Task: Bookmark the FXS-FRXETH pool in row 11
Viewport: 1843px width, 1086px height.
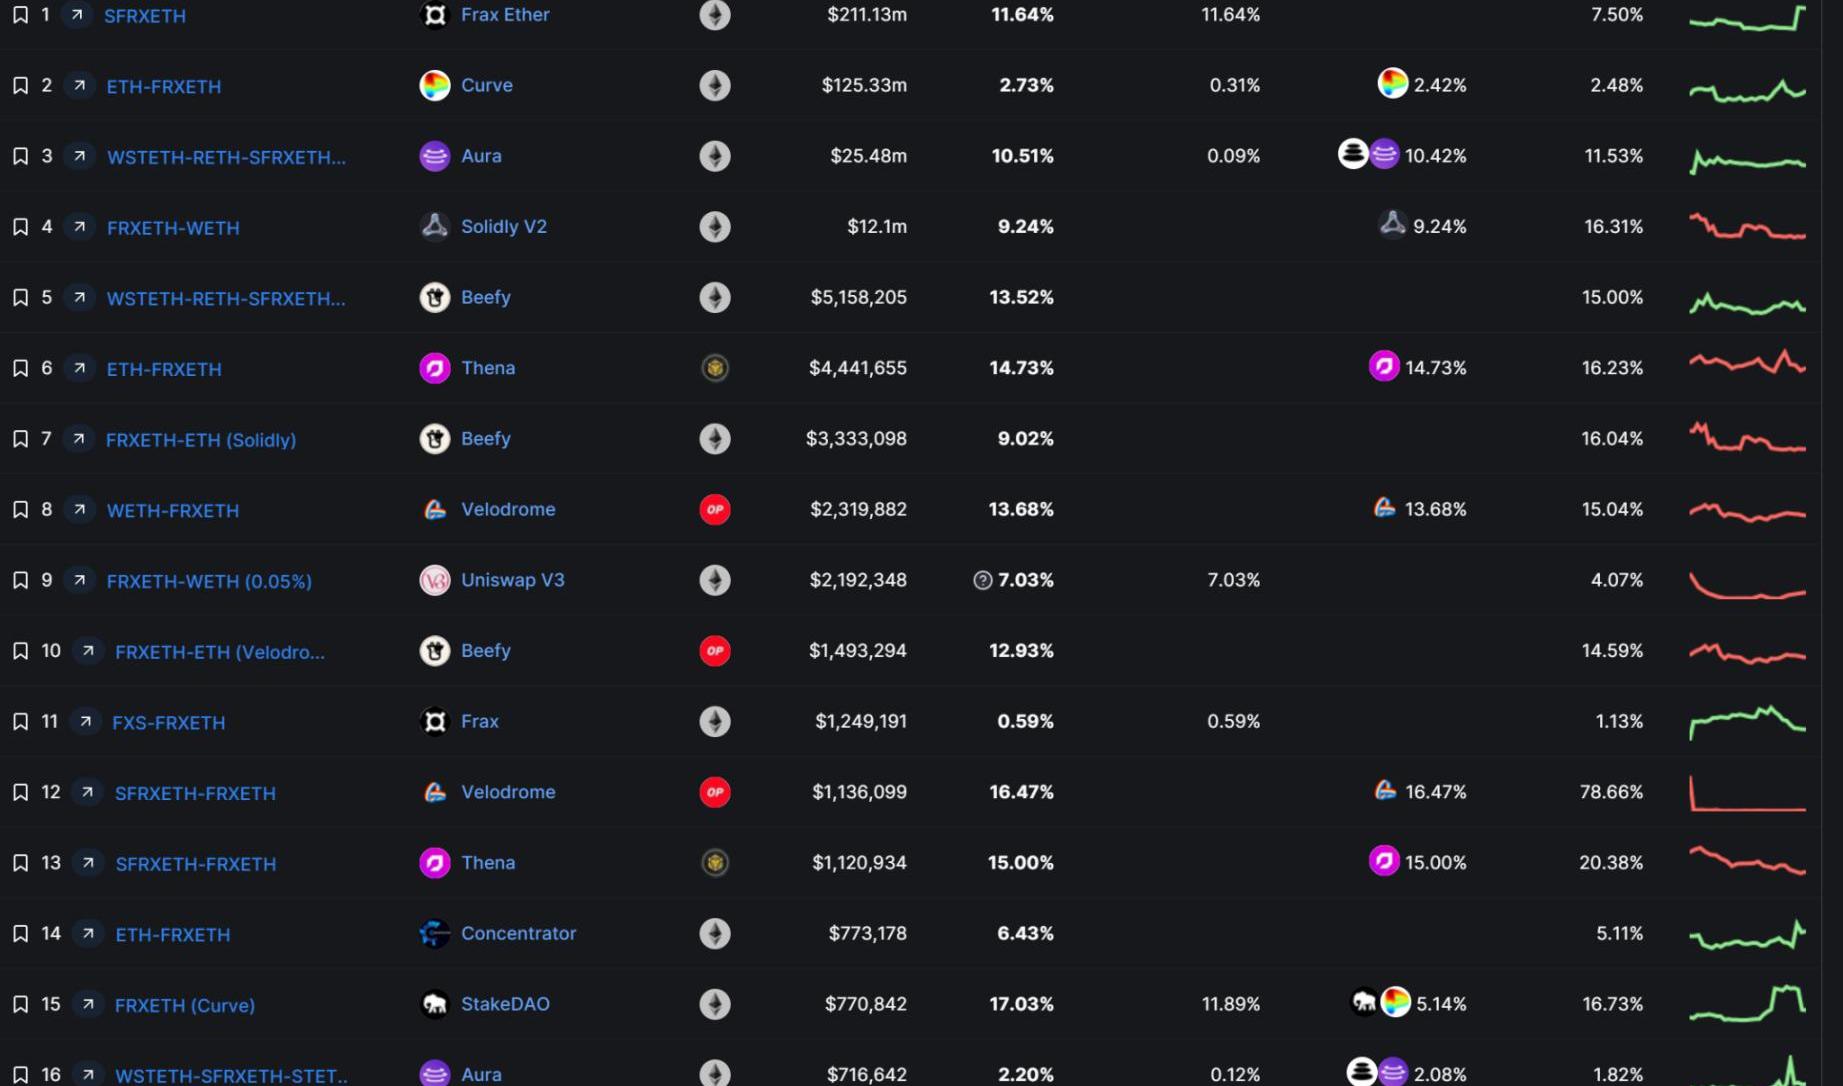Action: click(20, 721)
